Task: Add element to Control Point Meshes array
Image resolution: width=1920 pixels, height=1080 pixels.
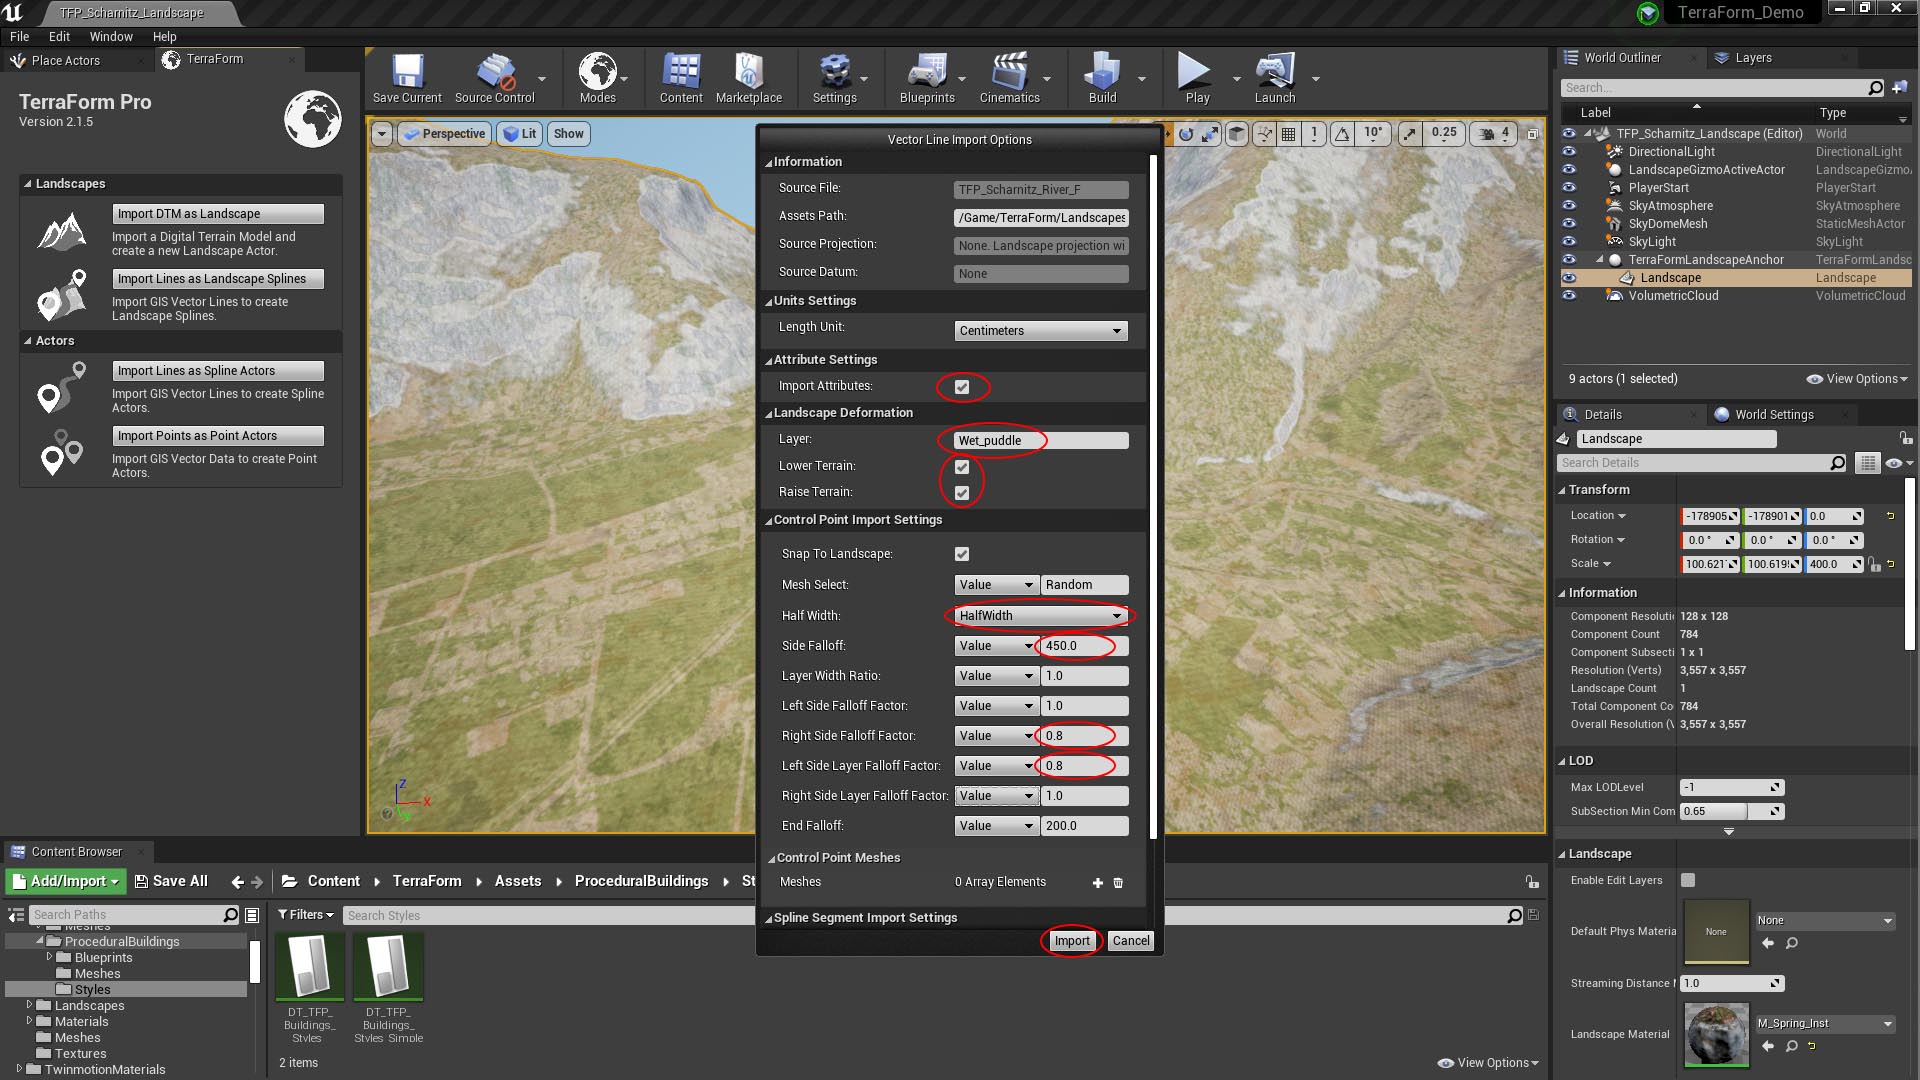Action: pos(1098,883)
